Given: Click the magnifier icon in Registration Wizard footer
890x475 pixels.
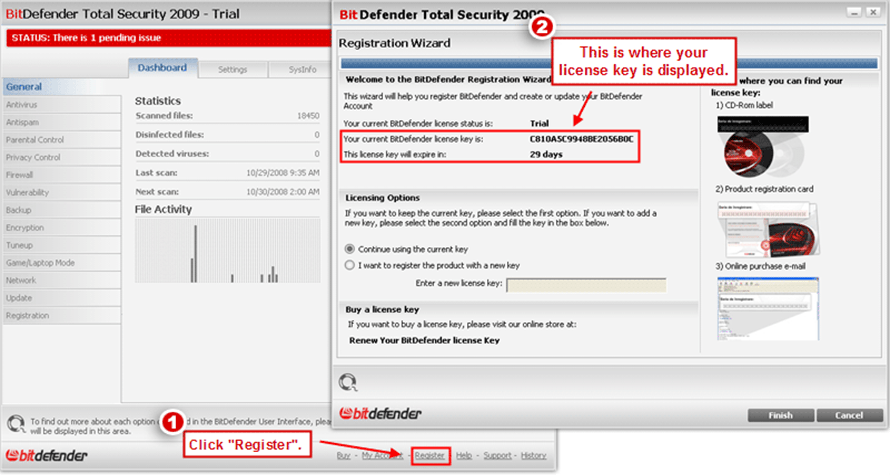Looking at the screenshot, I should 348,383.
